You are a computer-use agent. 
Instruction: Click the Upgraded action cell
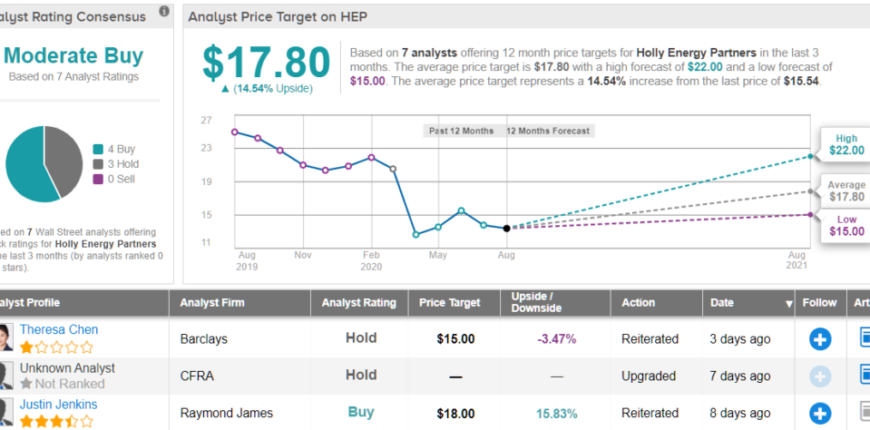649,376
